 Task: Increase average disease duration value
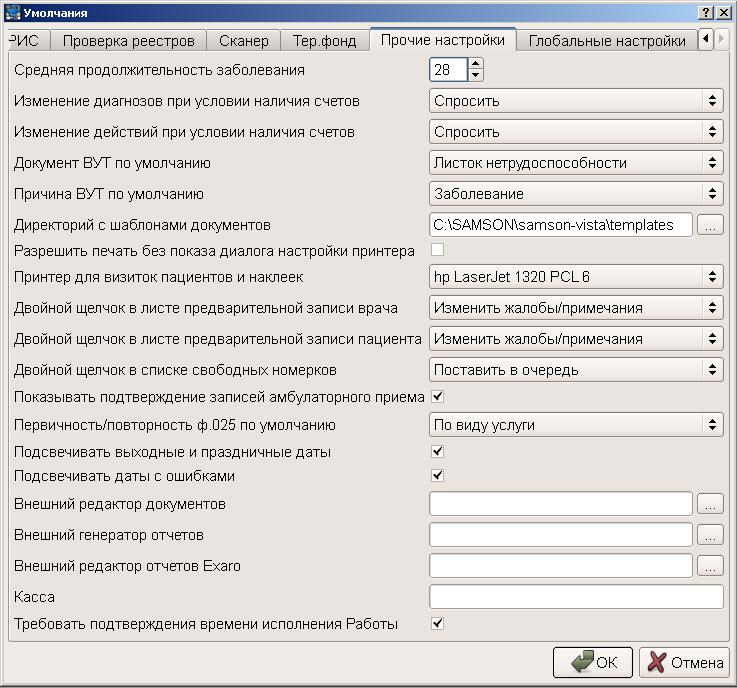point(476,64)
